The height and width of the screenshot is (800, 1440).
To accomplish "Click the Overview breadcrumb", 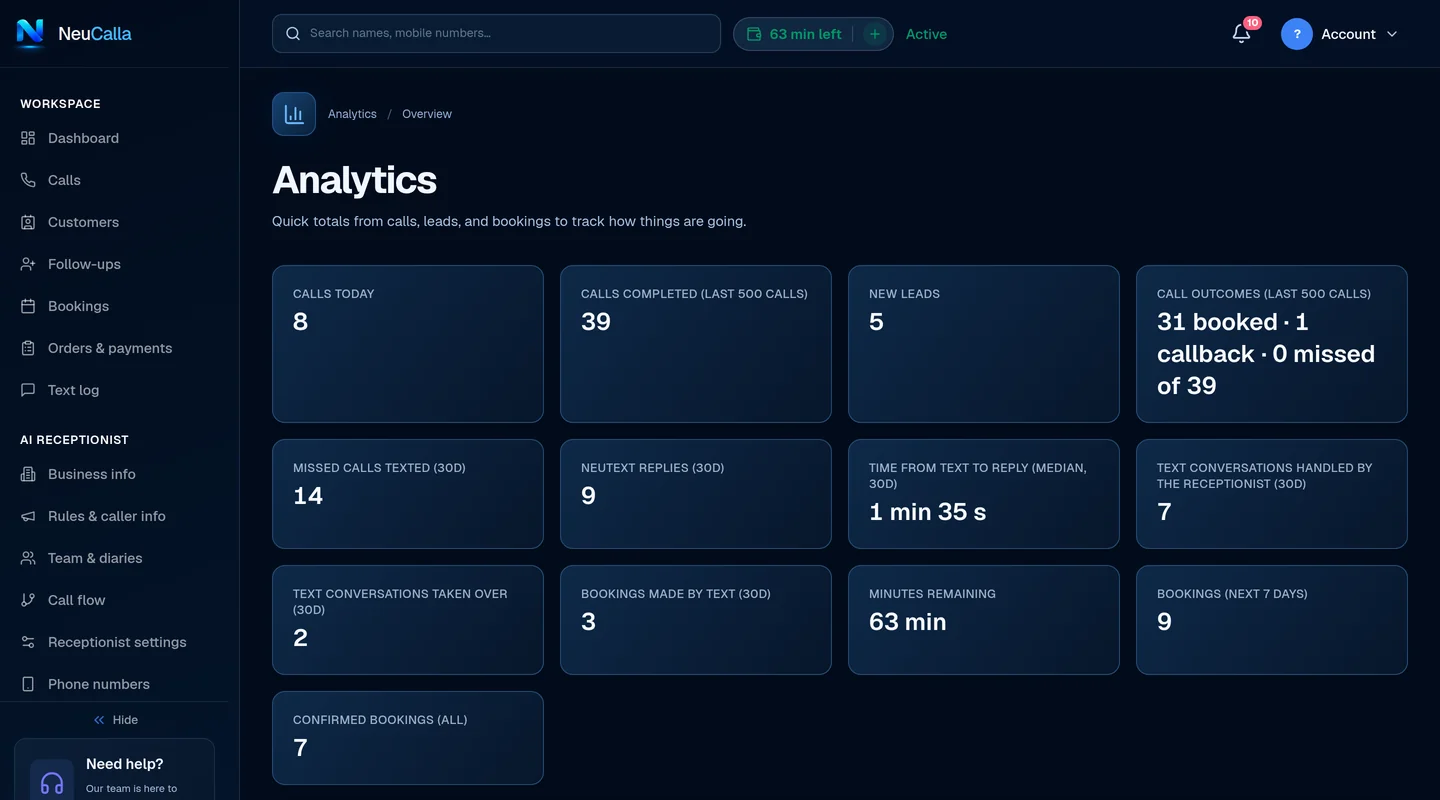I will click(427, 114).
